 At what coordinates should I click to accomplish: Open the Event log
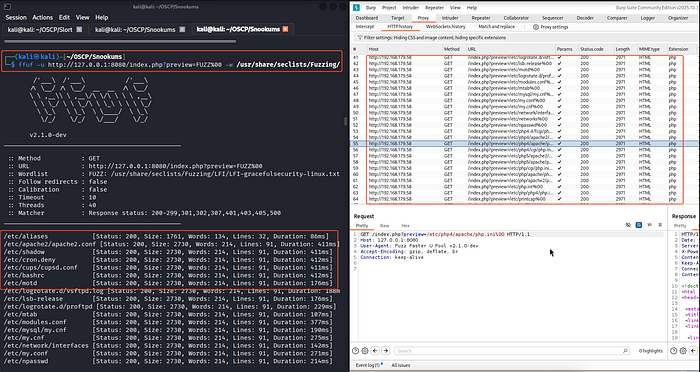[x=369, y=365]
